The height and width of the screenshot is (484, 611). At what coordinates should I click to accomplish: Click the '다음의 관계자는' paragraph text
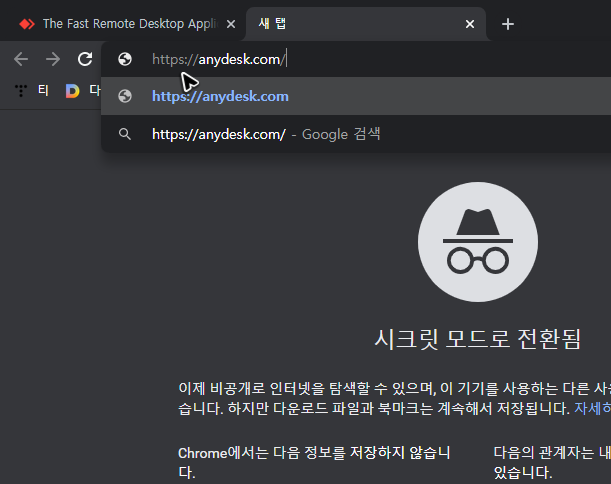[x=552, y=463]
